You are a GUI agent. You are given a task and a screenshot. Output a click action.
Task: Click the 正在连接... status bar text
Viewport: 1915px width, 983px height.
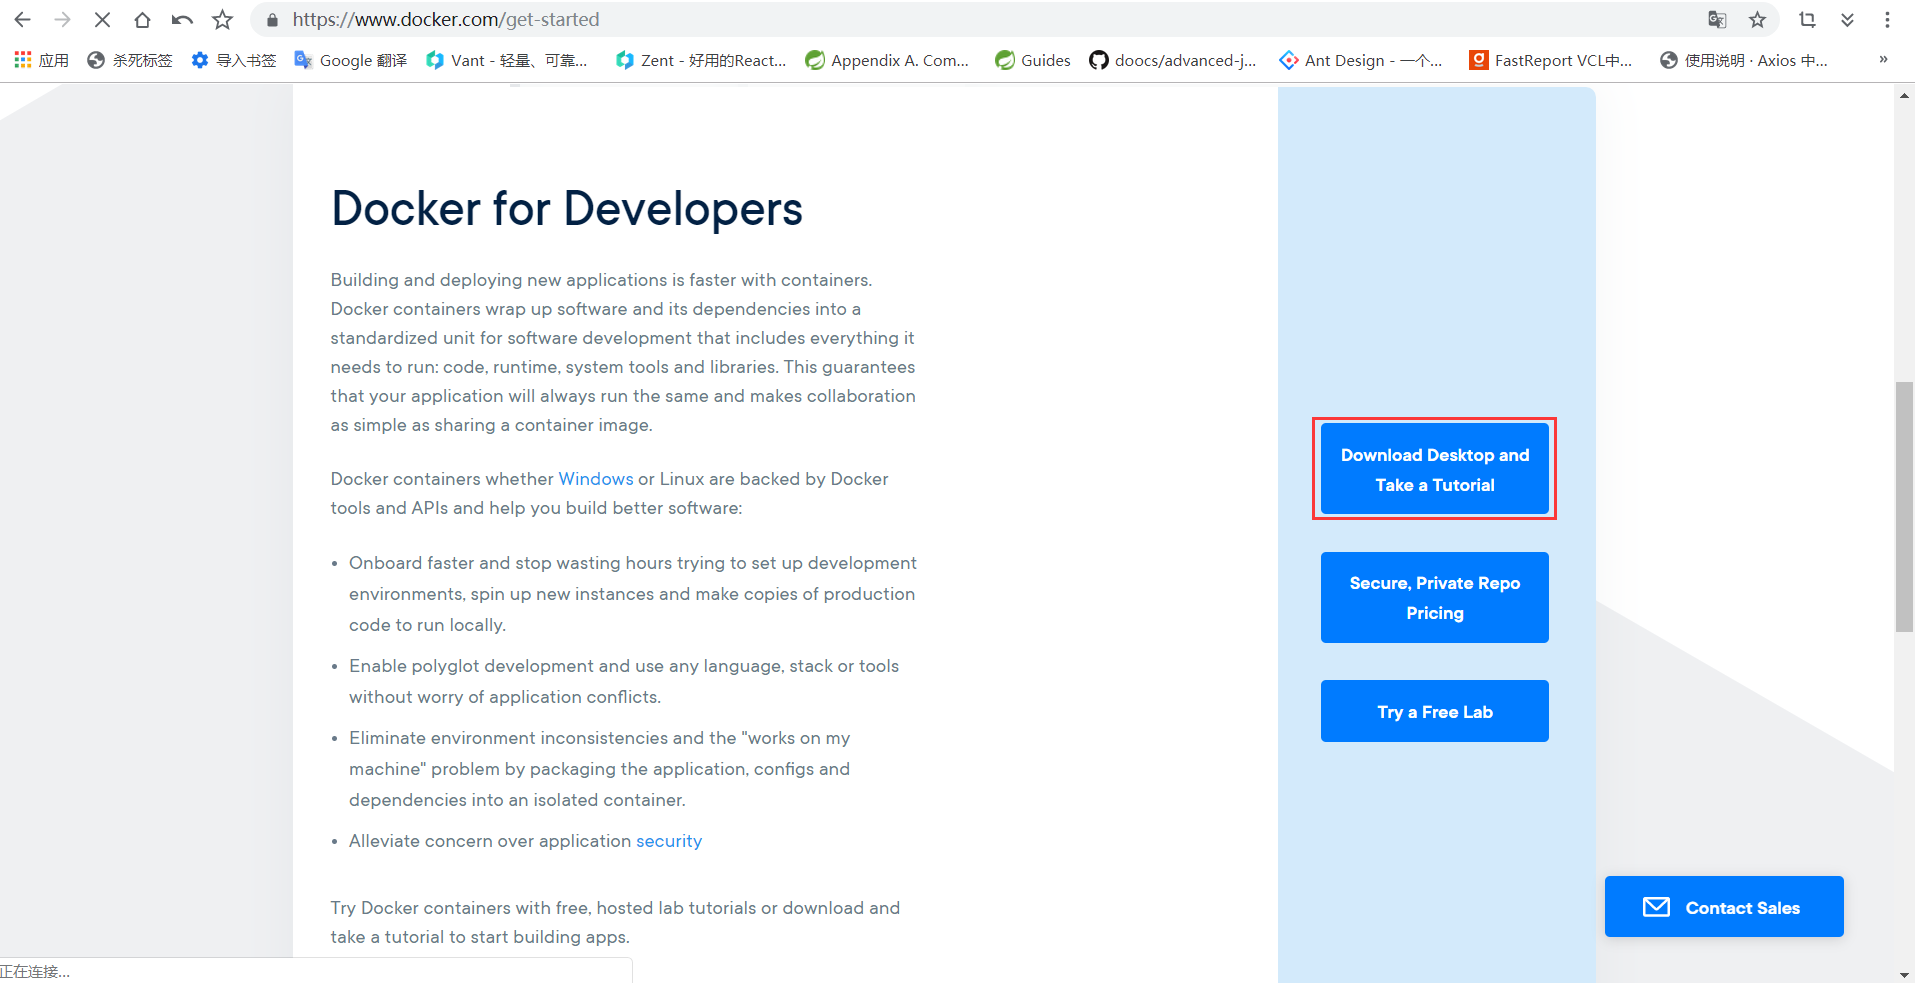[35, 971]
